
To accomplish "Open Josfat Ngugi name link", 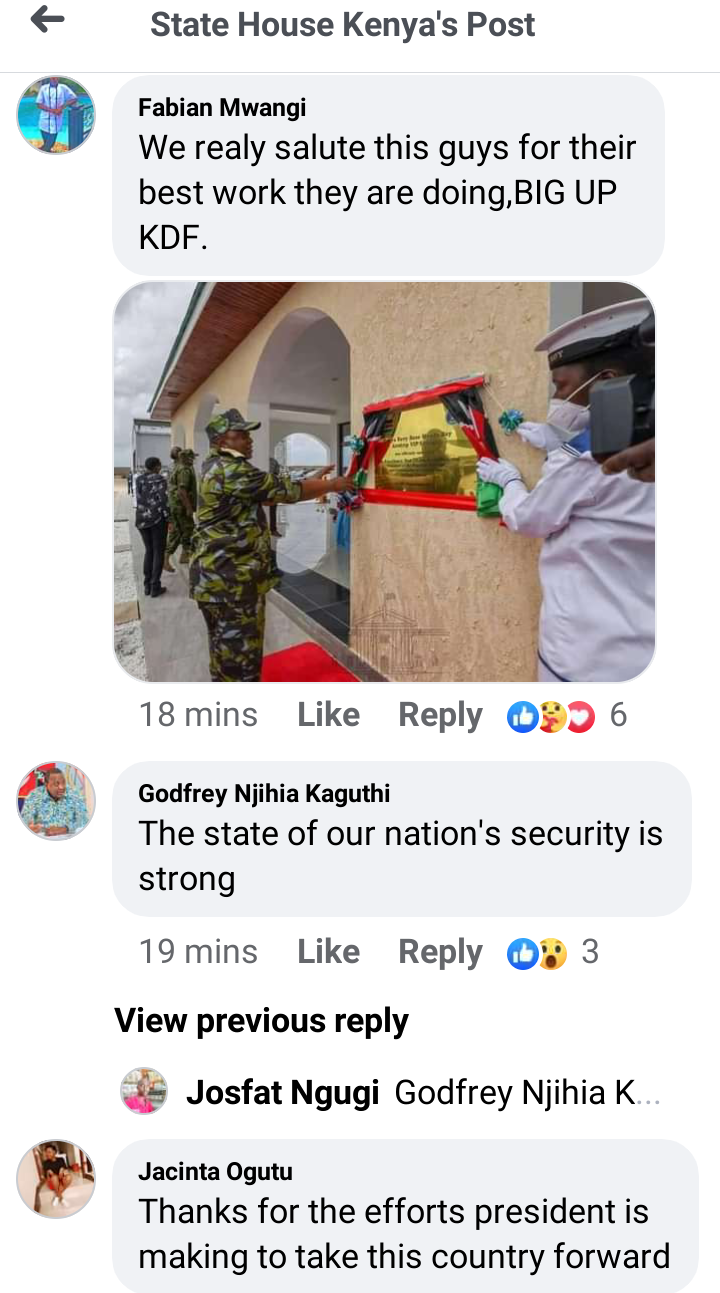I will [x=283, y=1093].
